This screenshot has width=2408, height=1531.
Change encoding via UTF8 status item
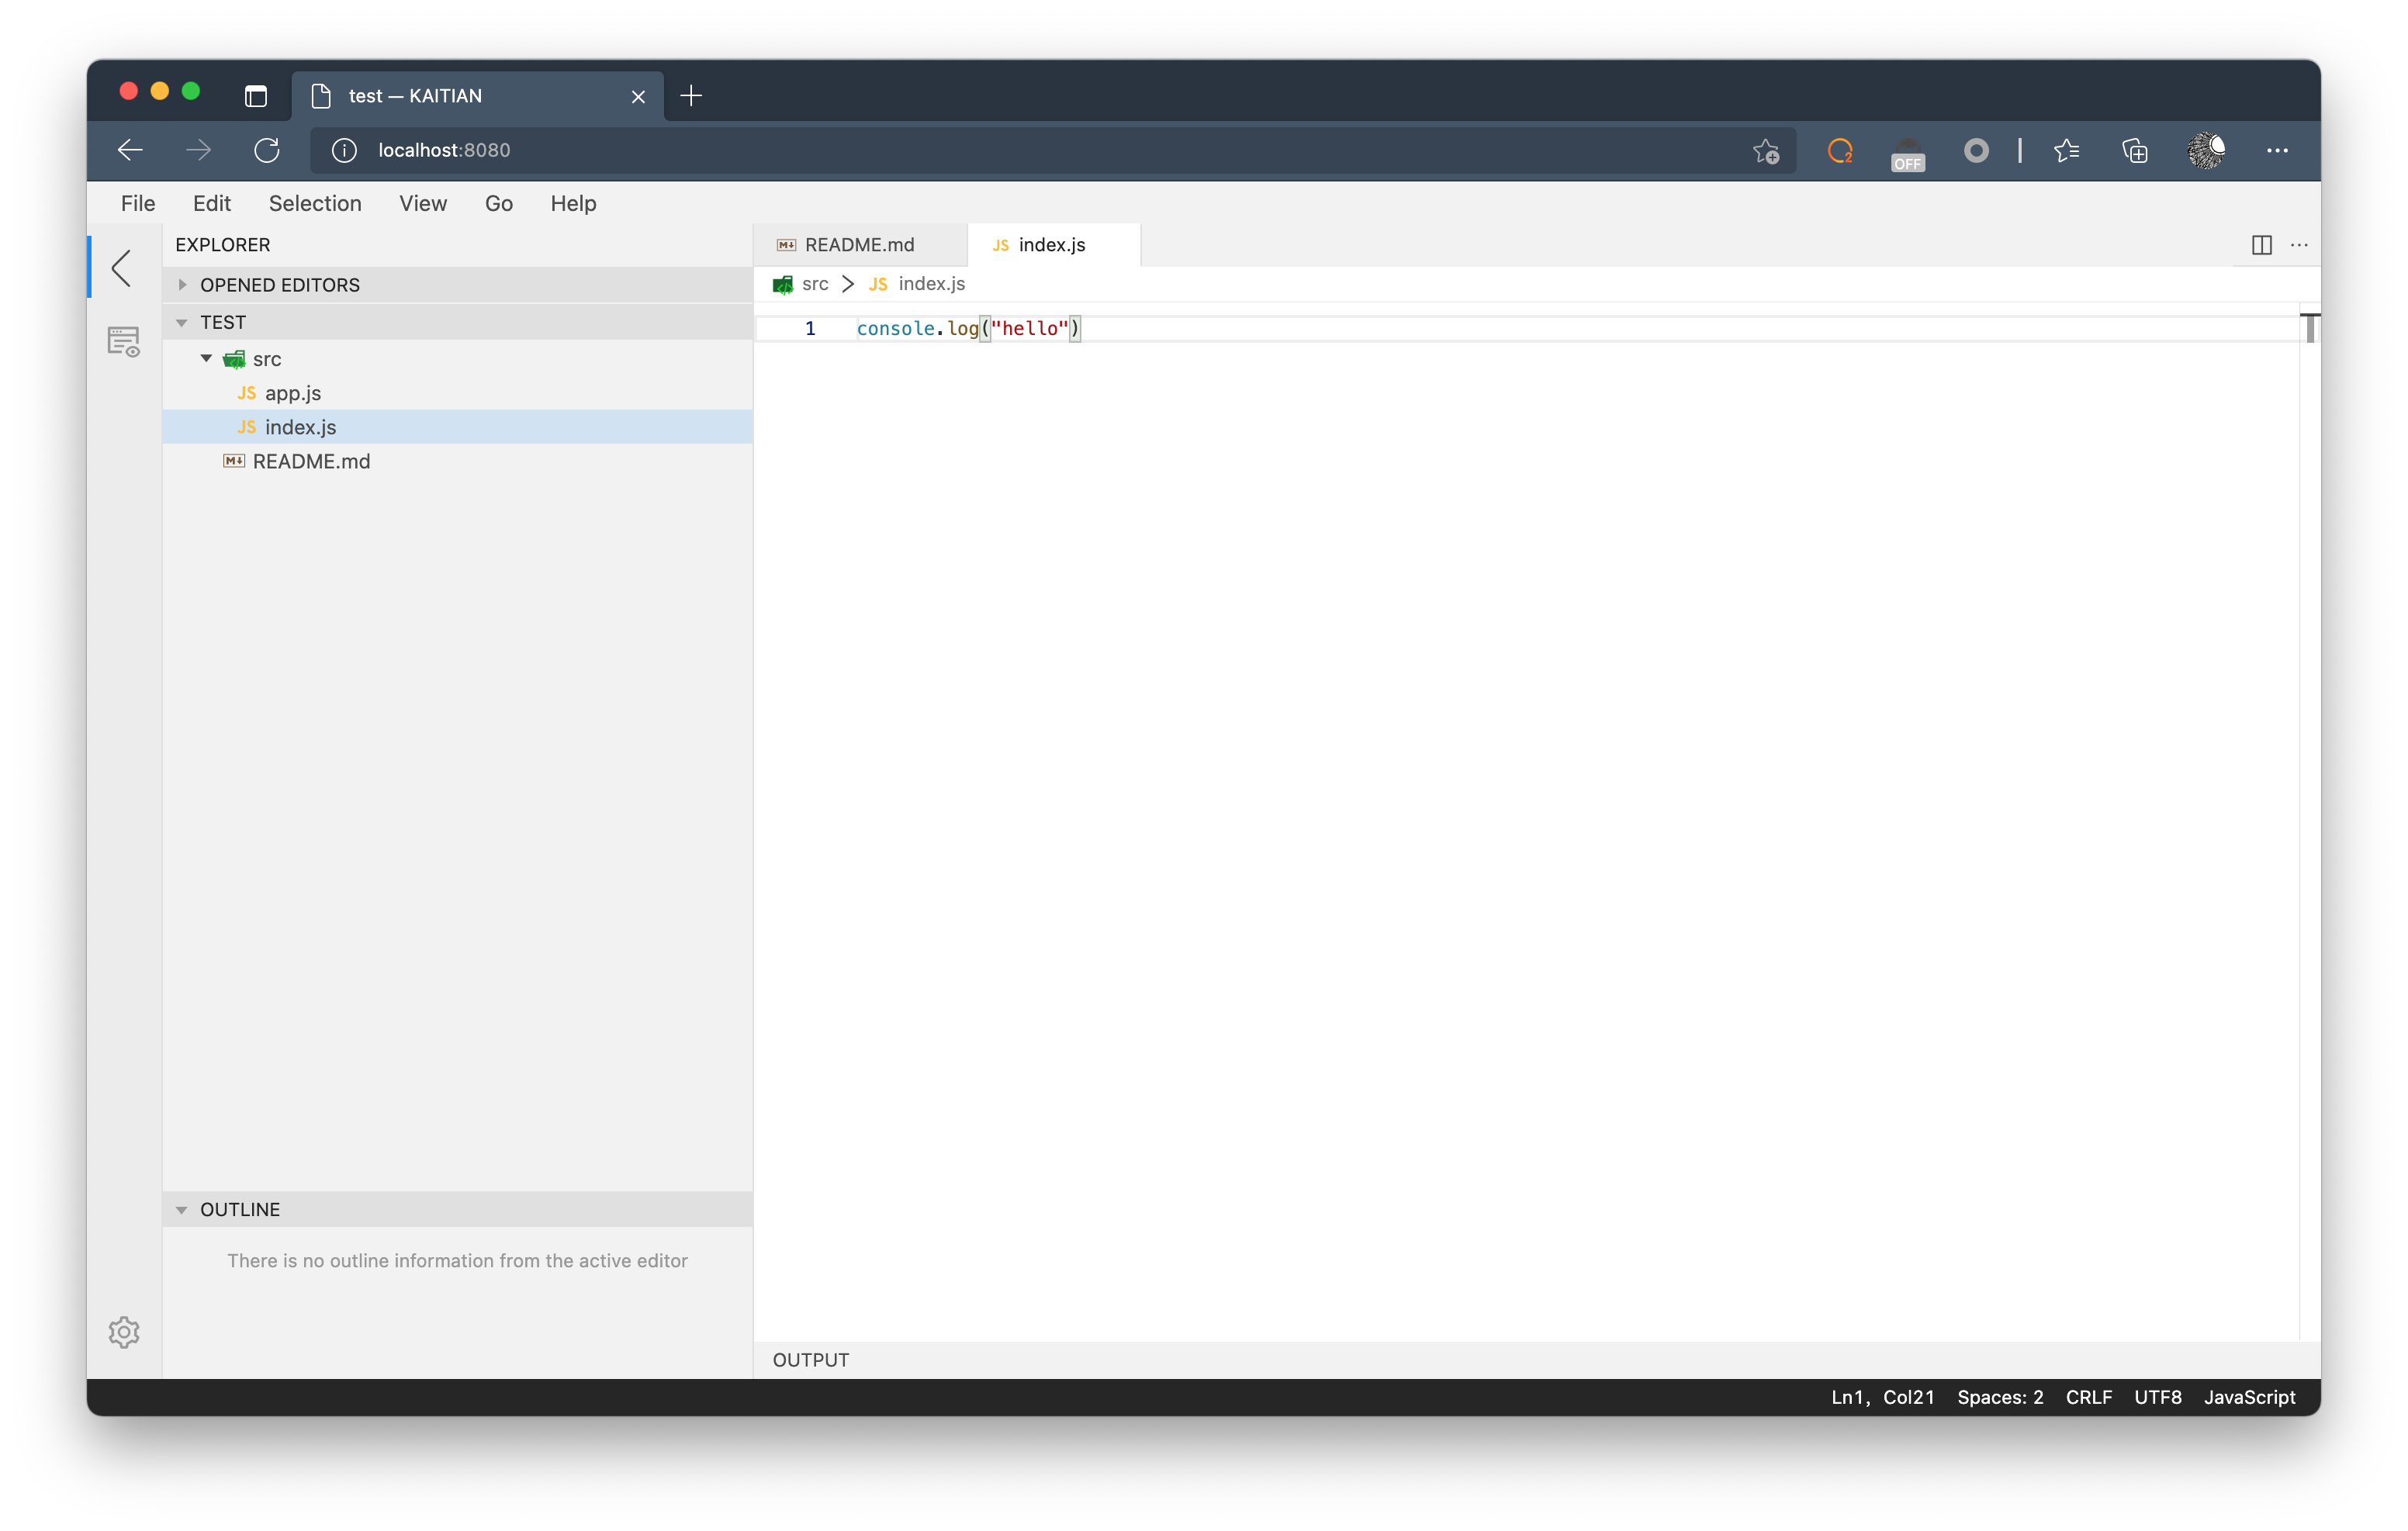pyautogui.click(x=2158, y=1397)
